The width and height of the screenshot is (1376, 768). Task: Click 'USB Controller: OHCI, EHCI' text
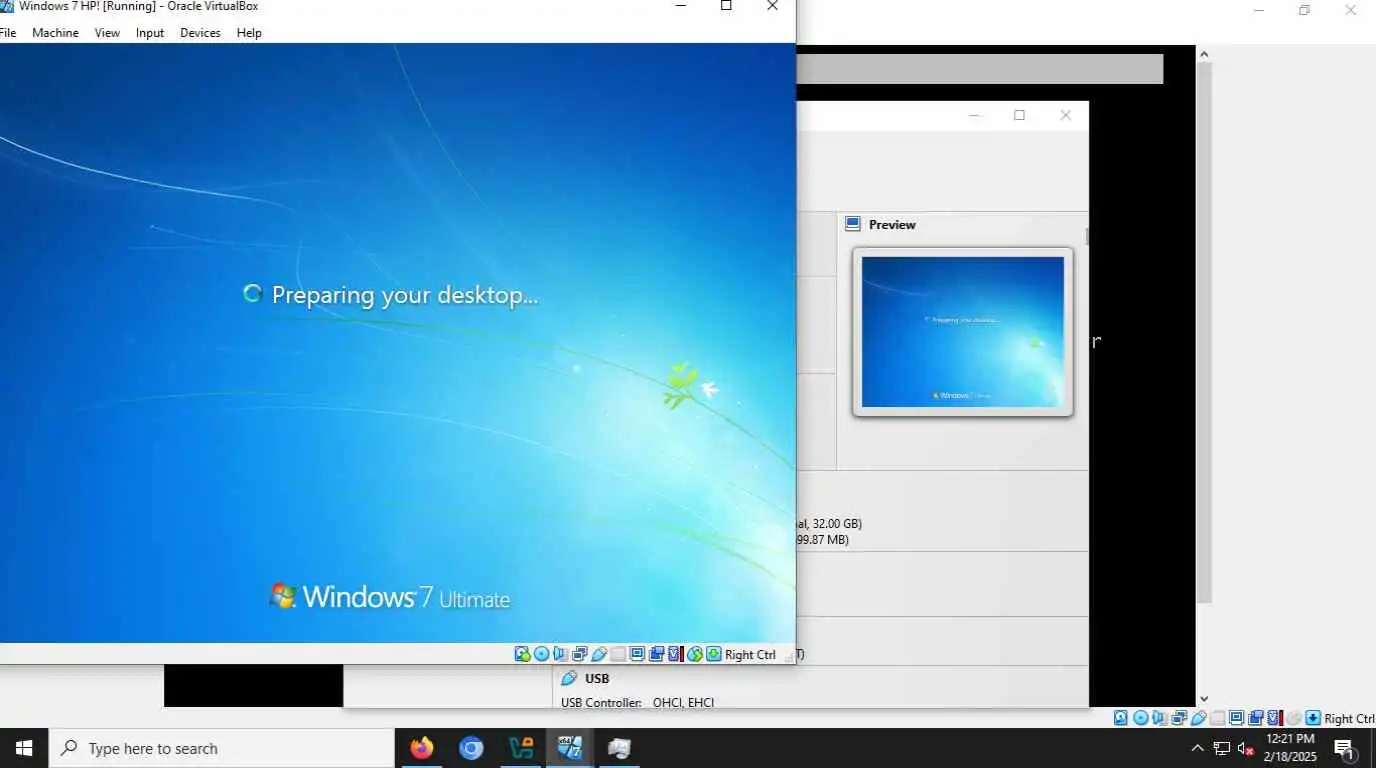point(638,703)
